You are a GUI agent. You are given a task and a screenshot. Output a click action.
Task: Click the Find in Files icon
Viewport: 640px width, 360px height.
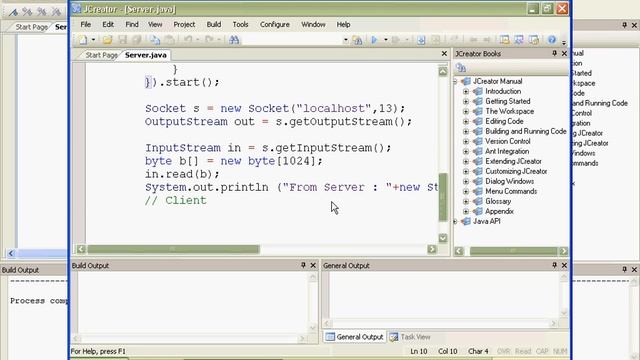[358, 40]
